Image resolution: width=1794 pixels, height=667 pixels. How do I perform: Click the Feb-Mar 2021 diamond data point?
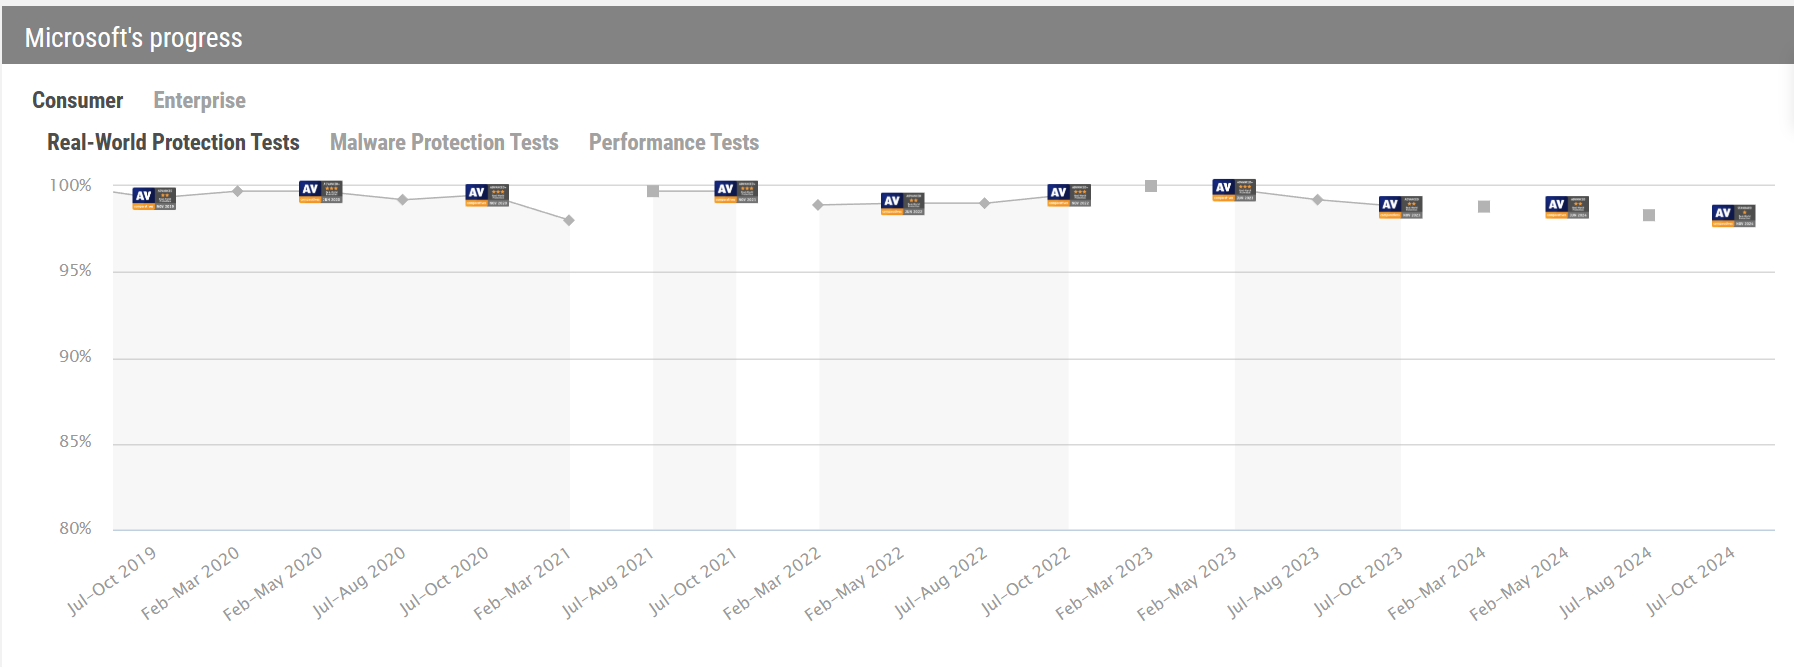(x=569, y=220)
